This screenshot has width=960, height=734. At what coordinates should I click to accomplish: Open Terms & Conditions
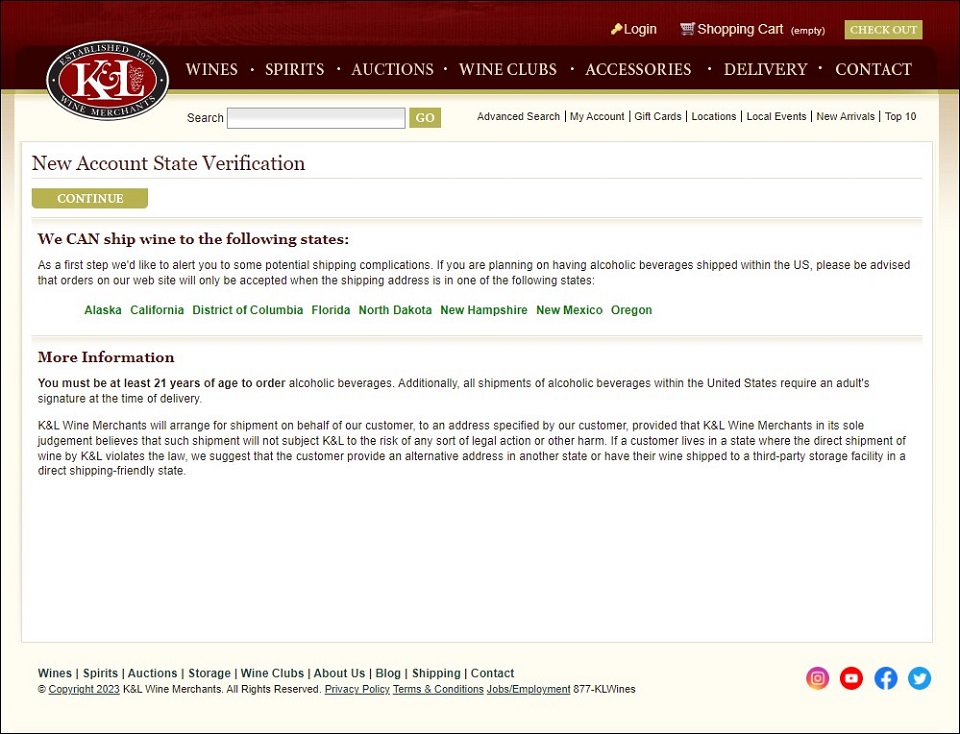tap(438, 689)
